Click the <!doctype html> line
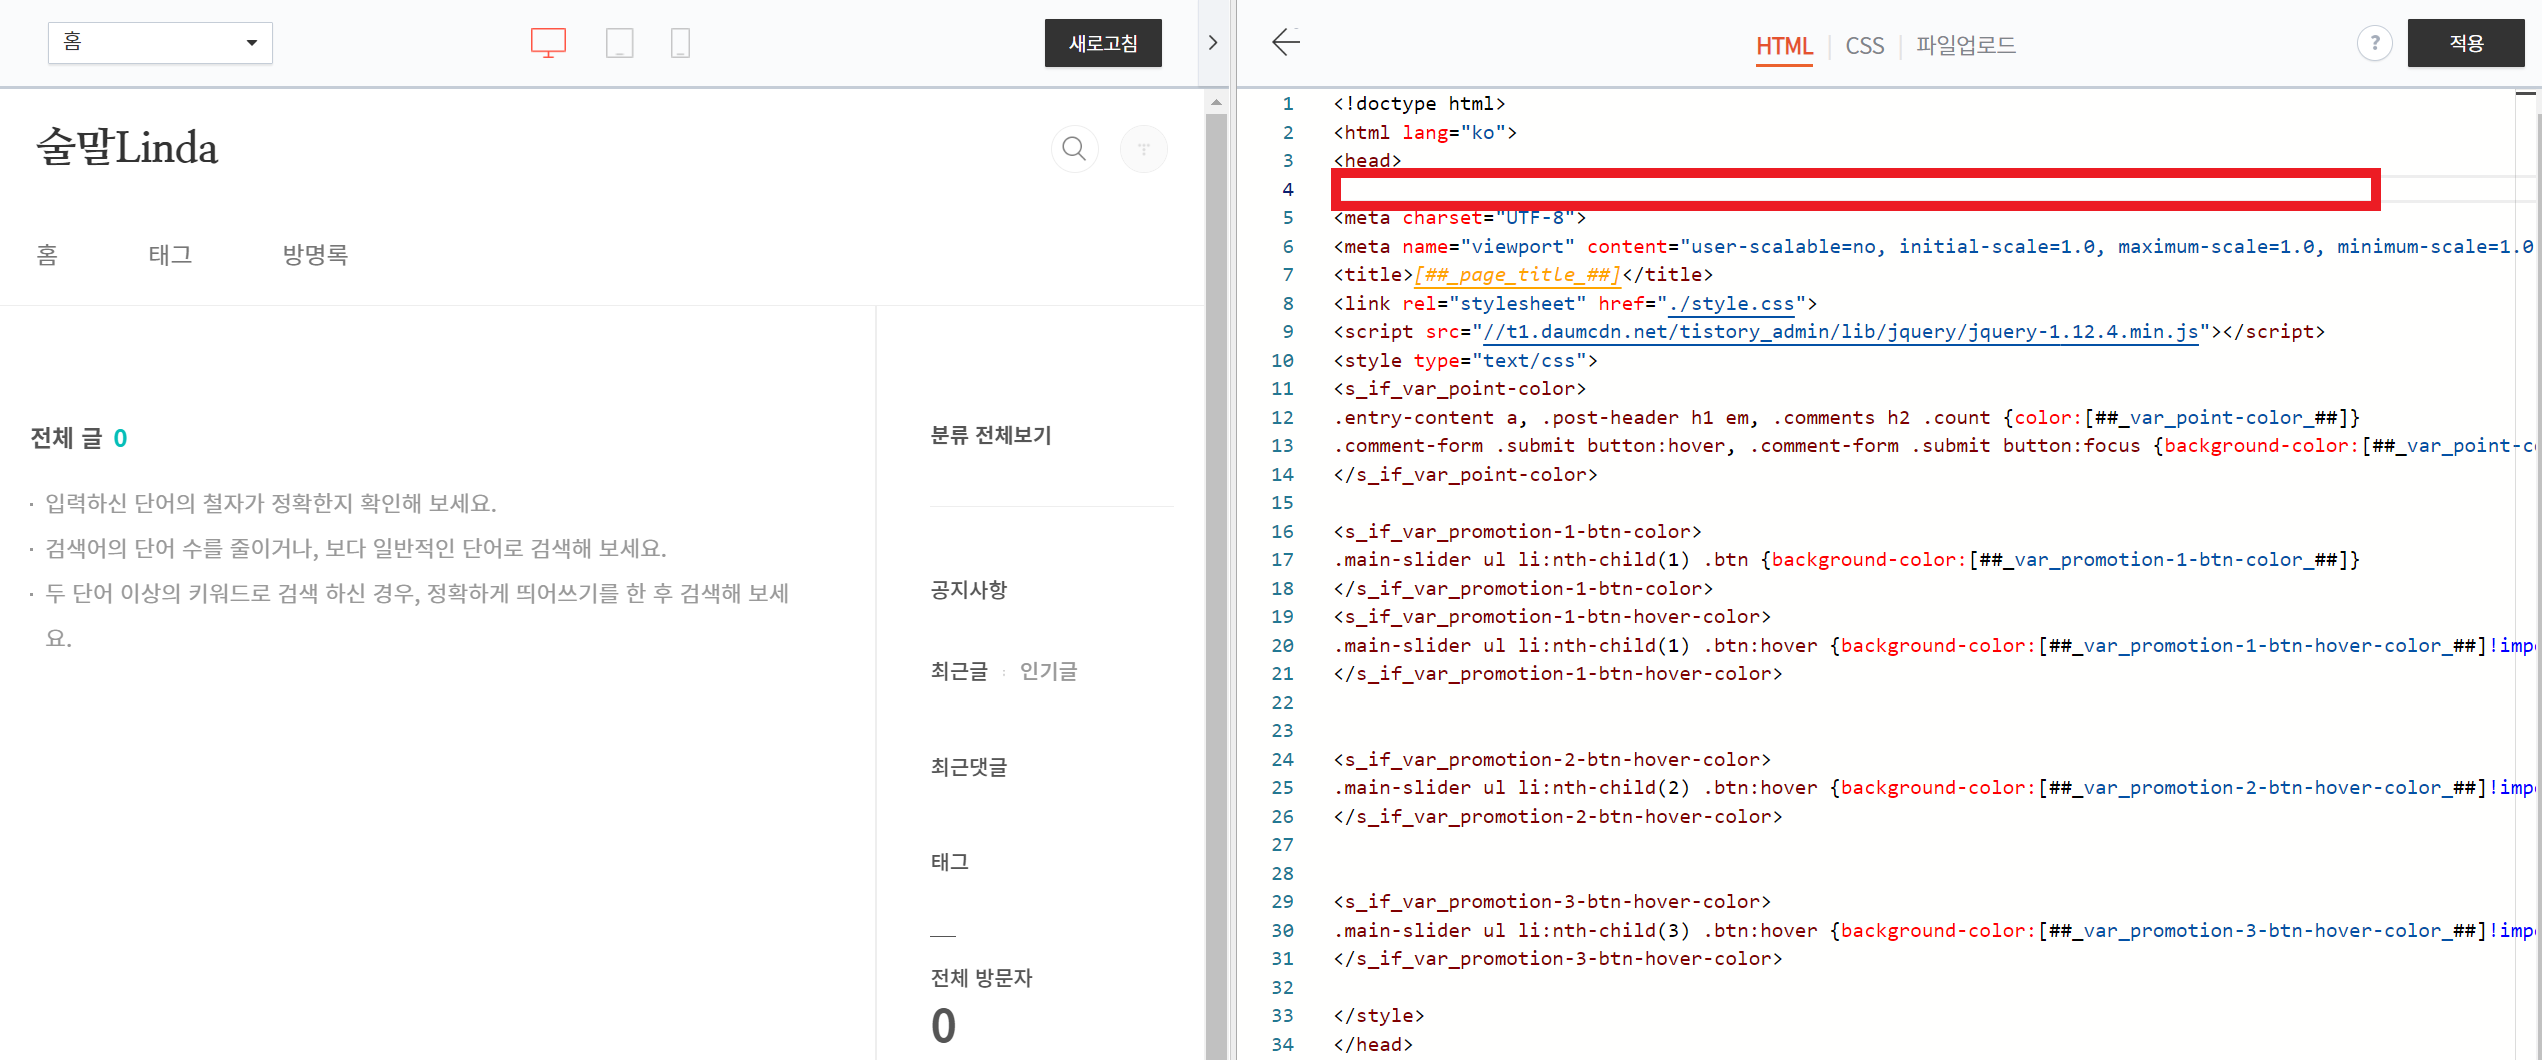The image size is (2542, 1060). click(x=1419, y=104)
